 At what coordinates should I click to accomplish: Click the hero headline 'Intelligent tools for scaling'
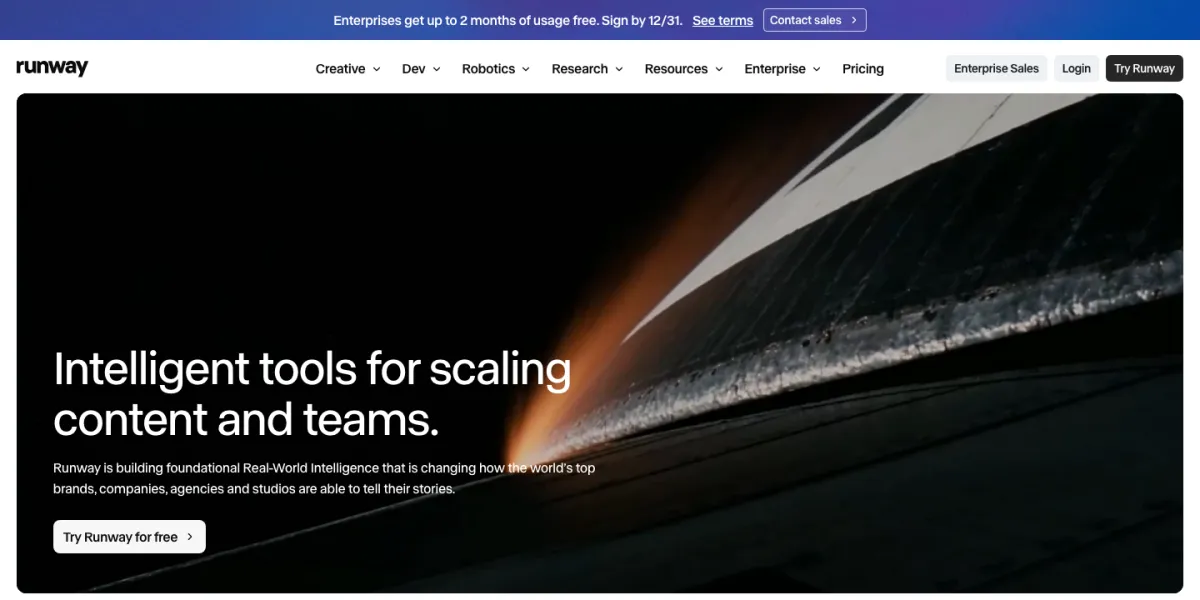tap(312, 369)
